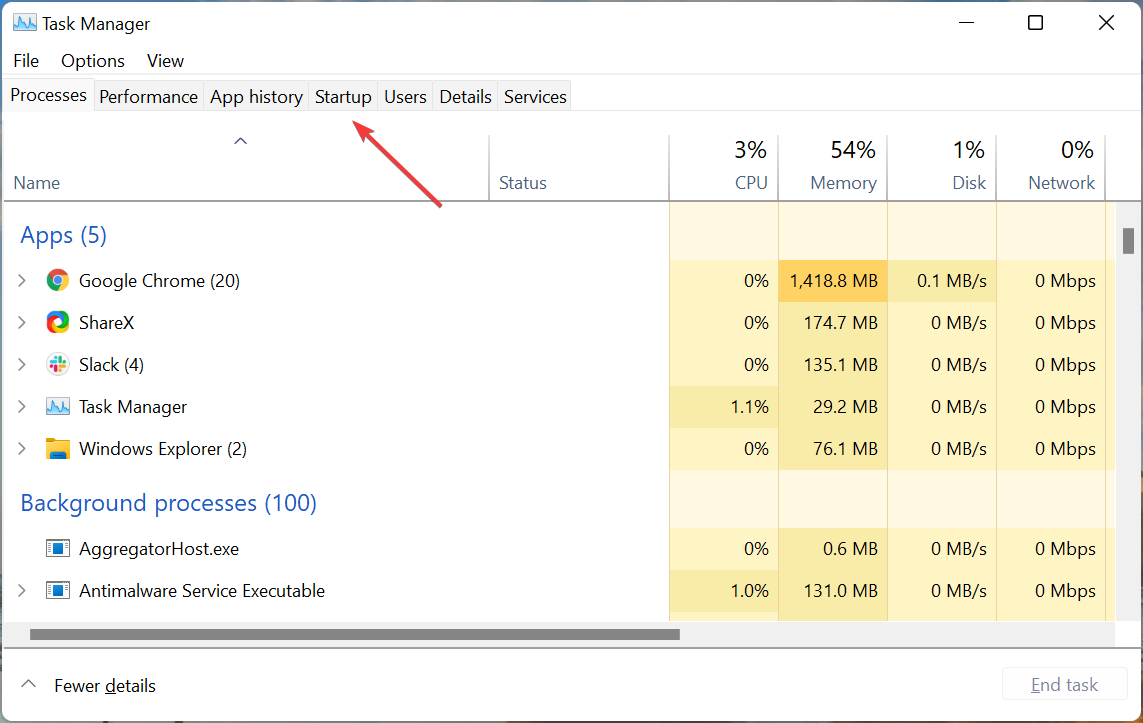Click the Task Manager process icon in the list
Viewport: 1143px width, 723px height.
pos(58,407)
